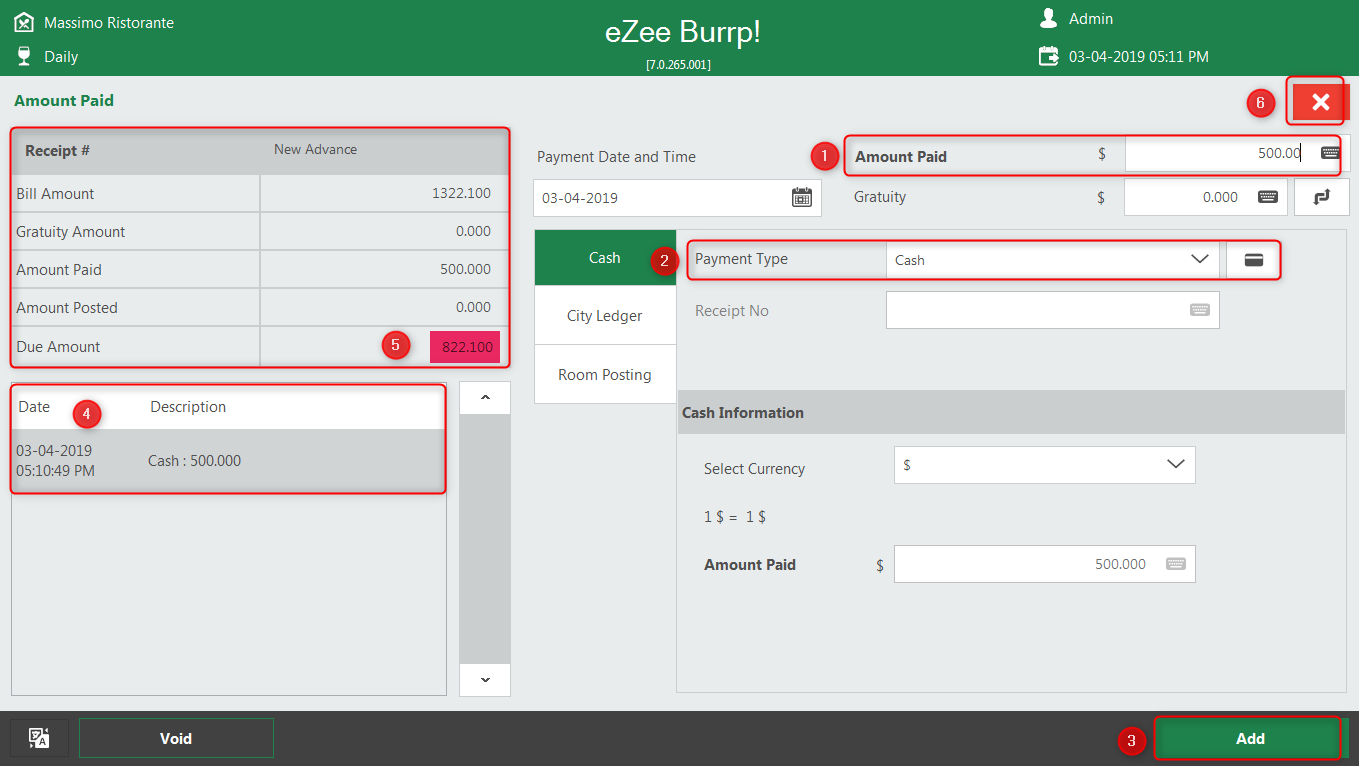The image size is (1359, 766).
Task: Switch to the City Ledger tab
Action: coord(605,316)
